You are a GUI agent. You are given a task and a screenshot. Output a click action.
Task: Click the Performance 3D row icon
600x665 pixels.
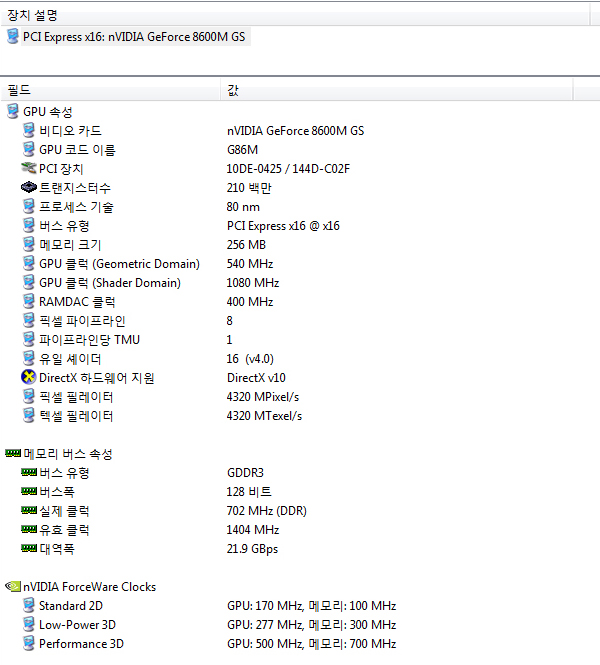click(29, 643)
